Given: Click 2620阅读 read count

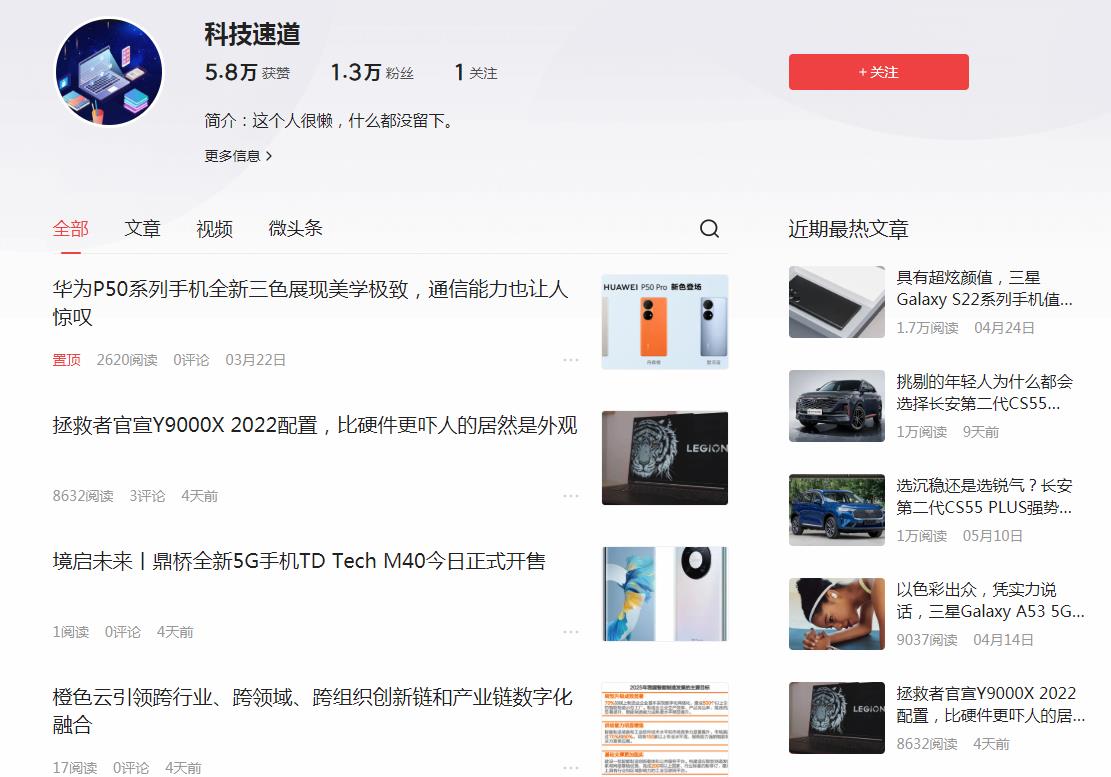Looking at the screenshot, I should 127,360.
